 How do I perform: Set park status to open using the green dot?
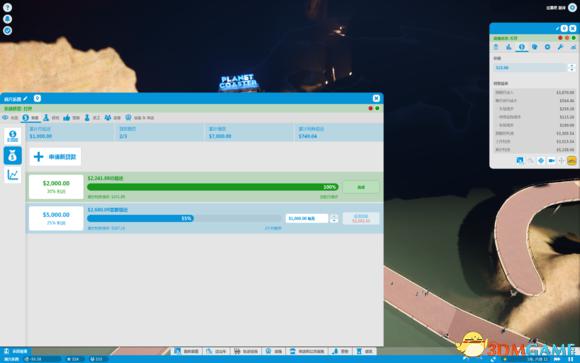click(377, 108)
